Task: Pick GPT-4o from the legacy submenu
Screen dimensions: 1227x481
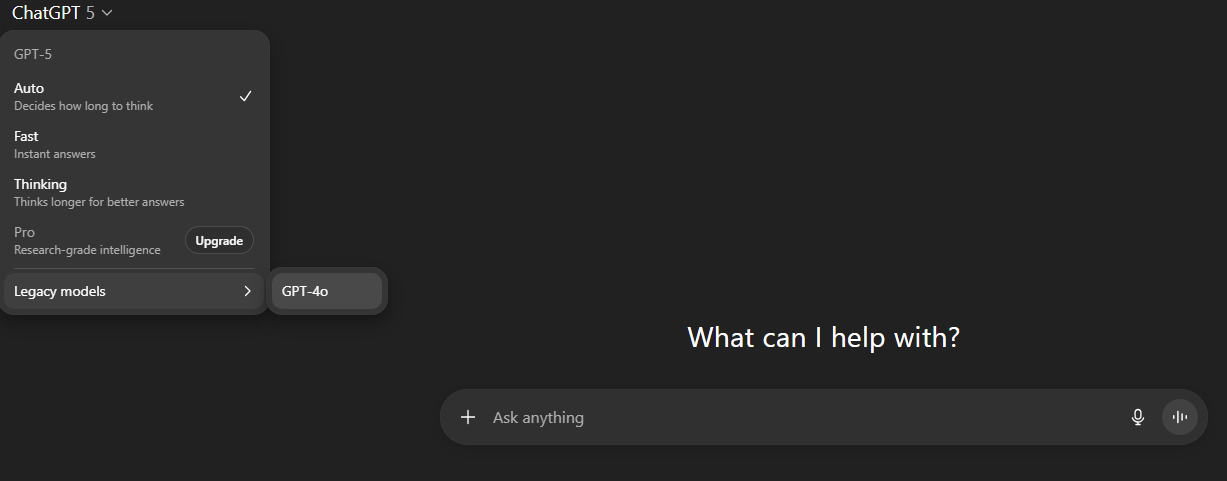Action: click(305, 291)
